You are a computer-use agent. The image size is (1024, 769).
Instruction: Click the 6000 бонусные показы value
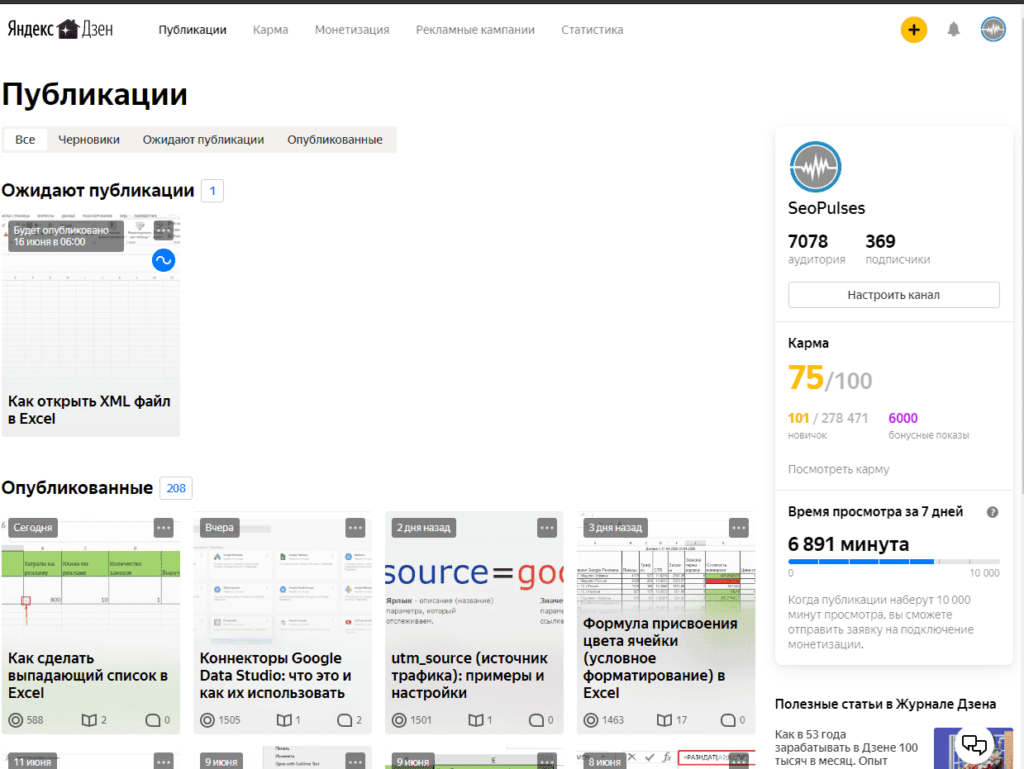coord(929,426)
